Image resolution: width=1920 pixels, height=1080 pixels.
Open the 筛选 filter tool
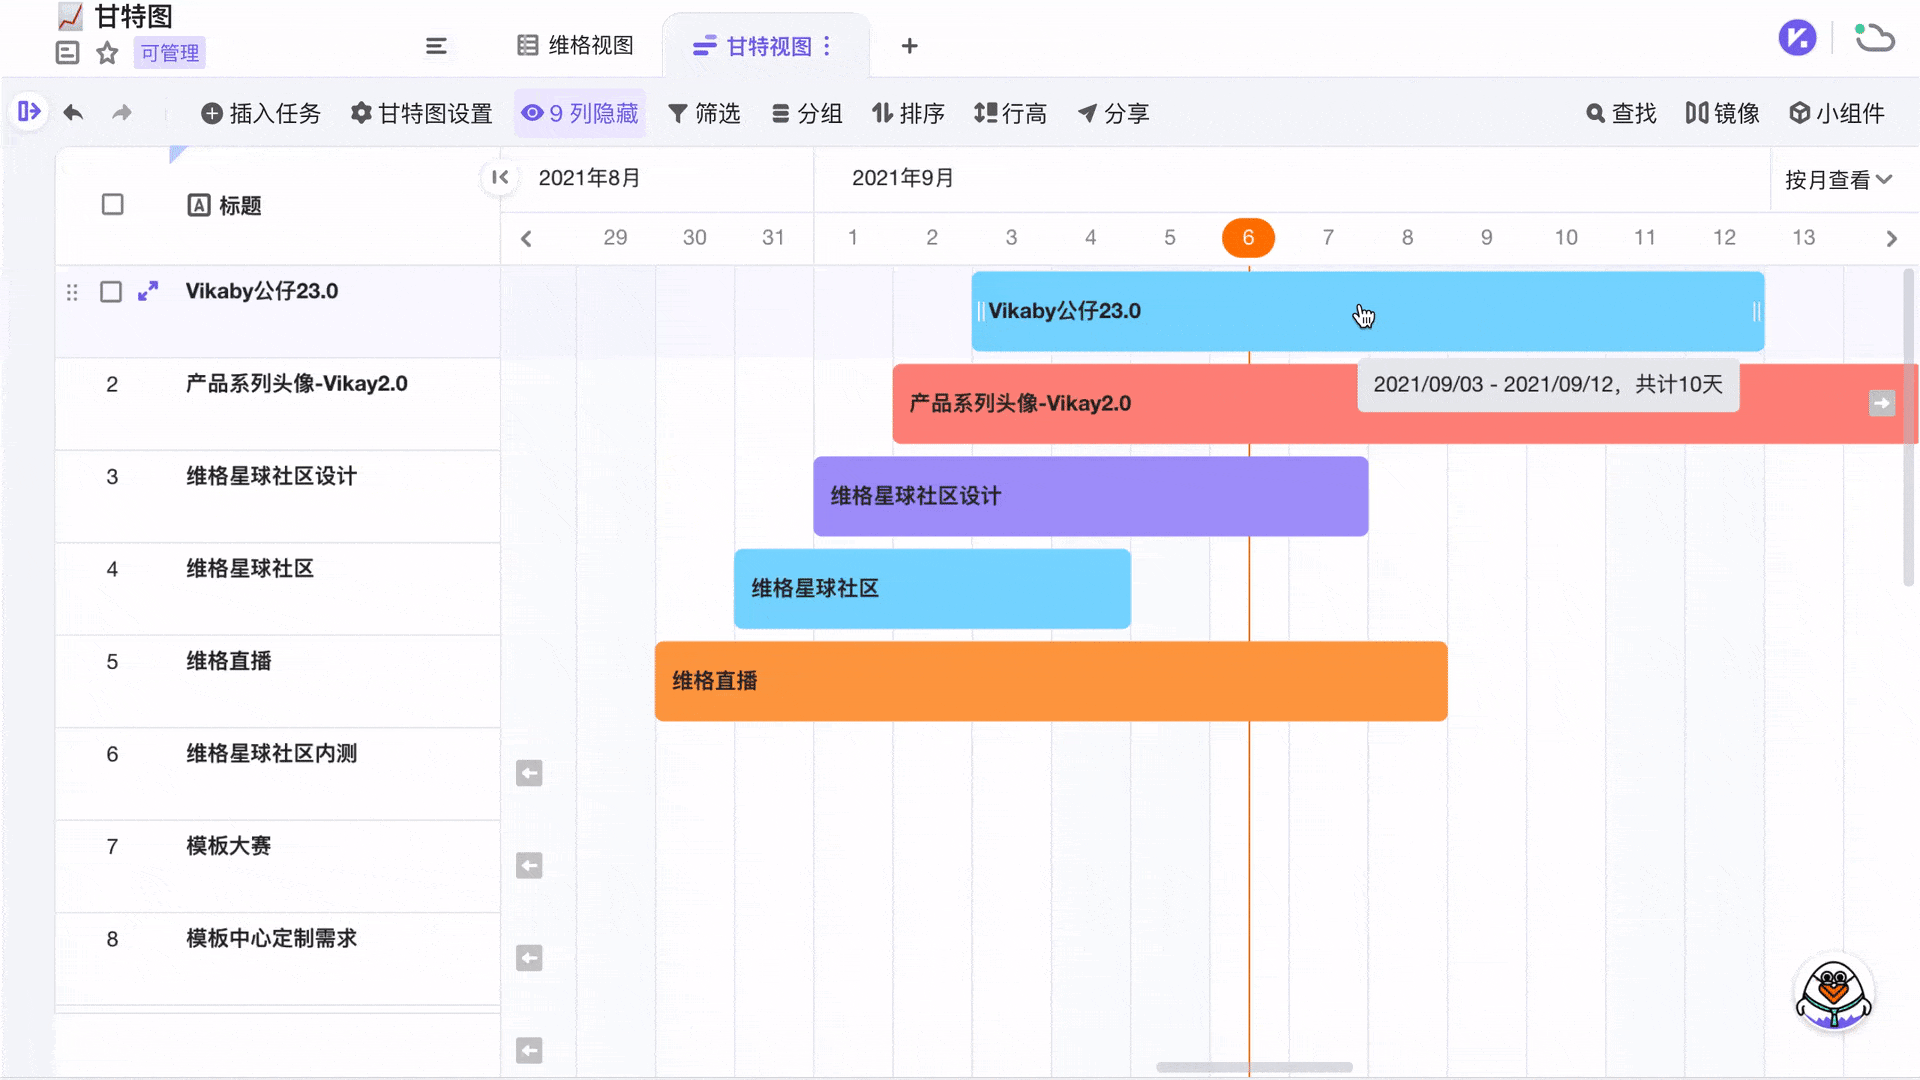point(705,113)
